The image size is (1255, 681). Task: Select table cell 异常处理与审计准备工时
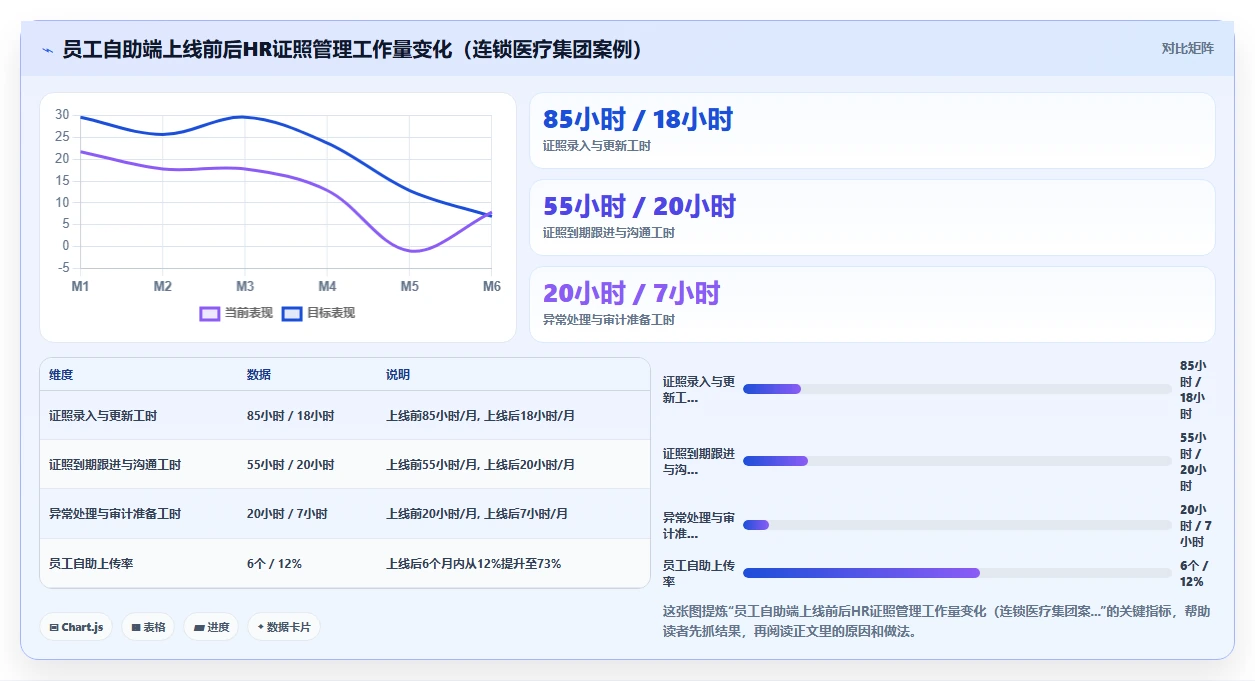pos(115,514)
